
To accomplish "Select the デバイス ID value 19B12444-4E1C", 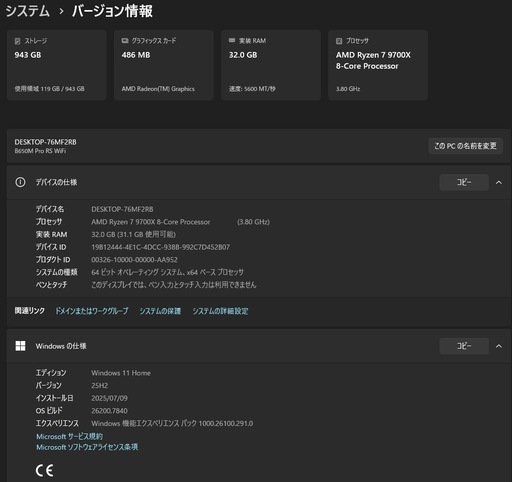I will tap(160, 247).
